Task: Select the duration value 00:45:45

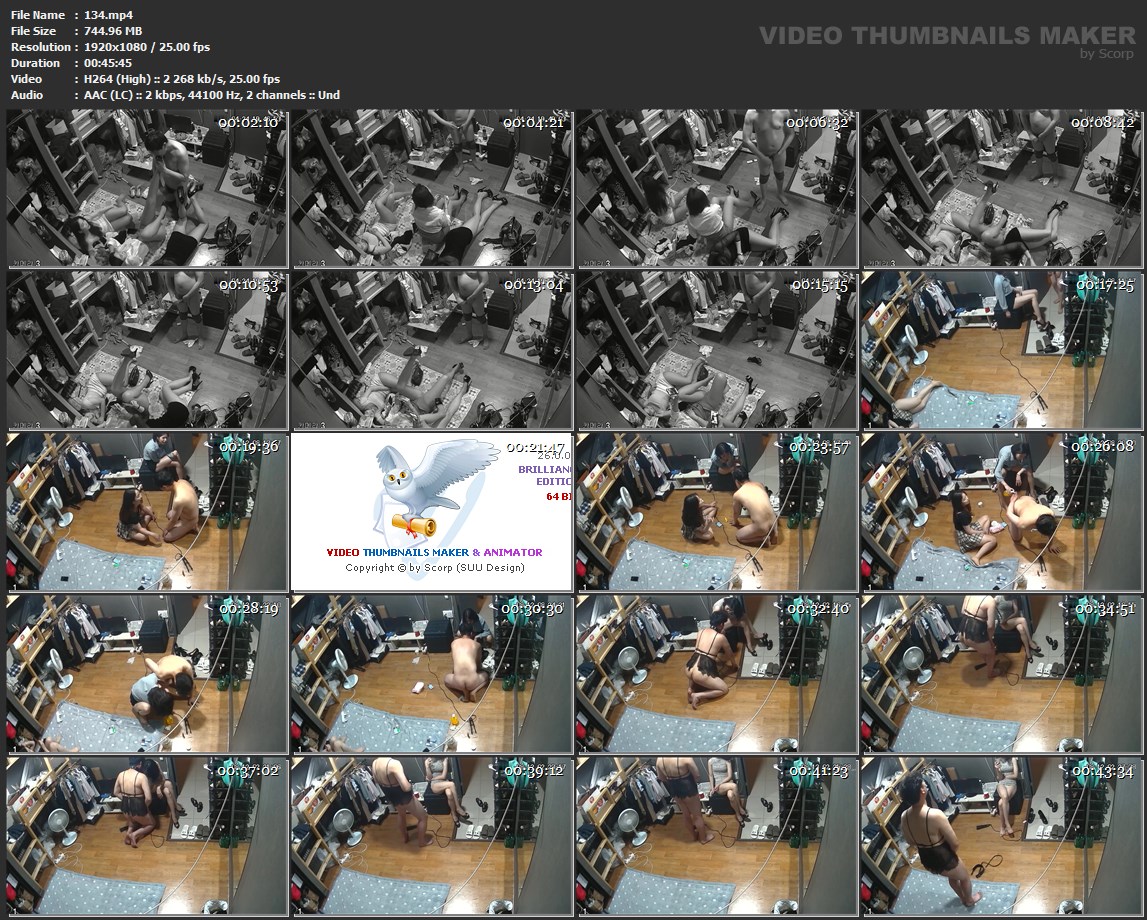Action: [108, 63]
